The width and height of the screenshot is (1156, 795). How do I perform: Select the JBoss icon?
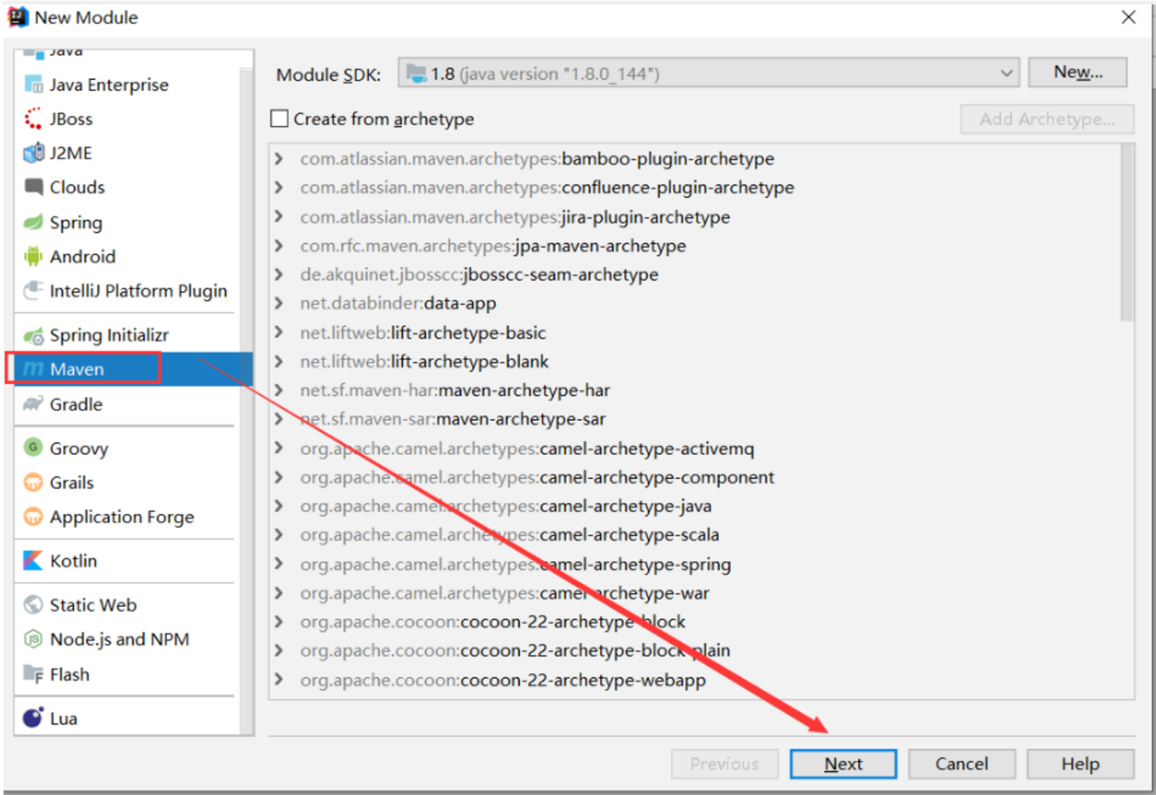(33, 119)
